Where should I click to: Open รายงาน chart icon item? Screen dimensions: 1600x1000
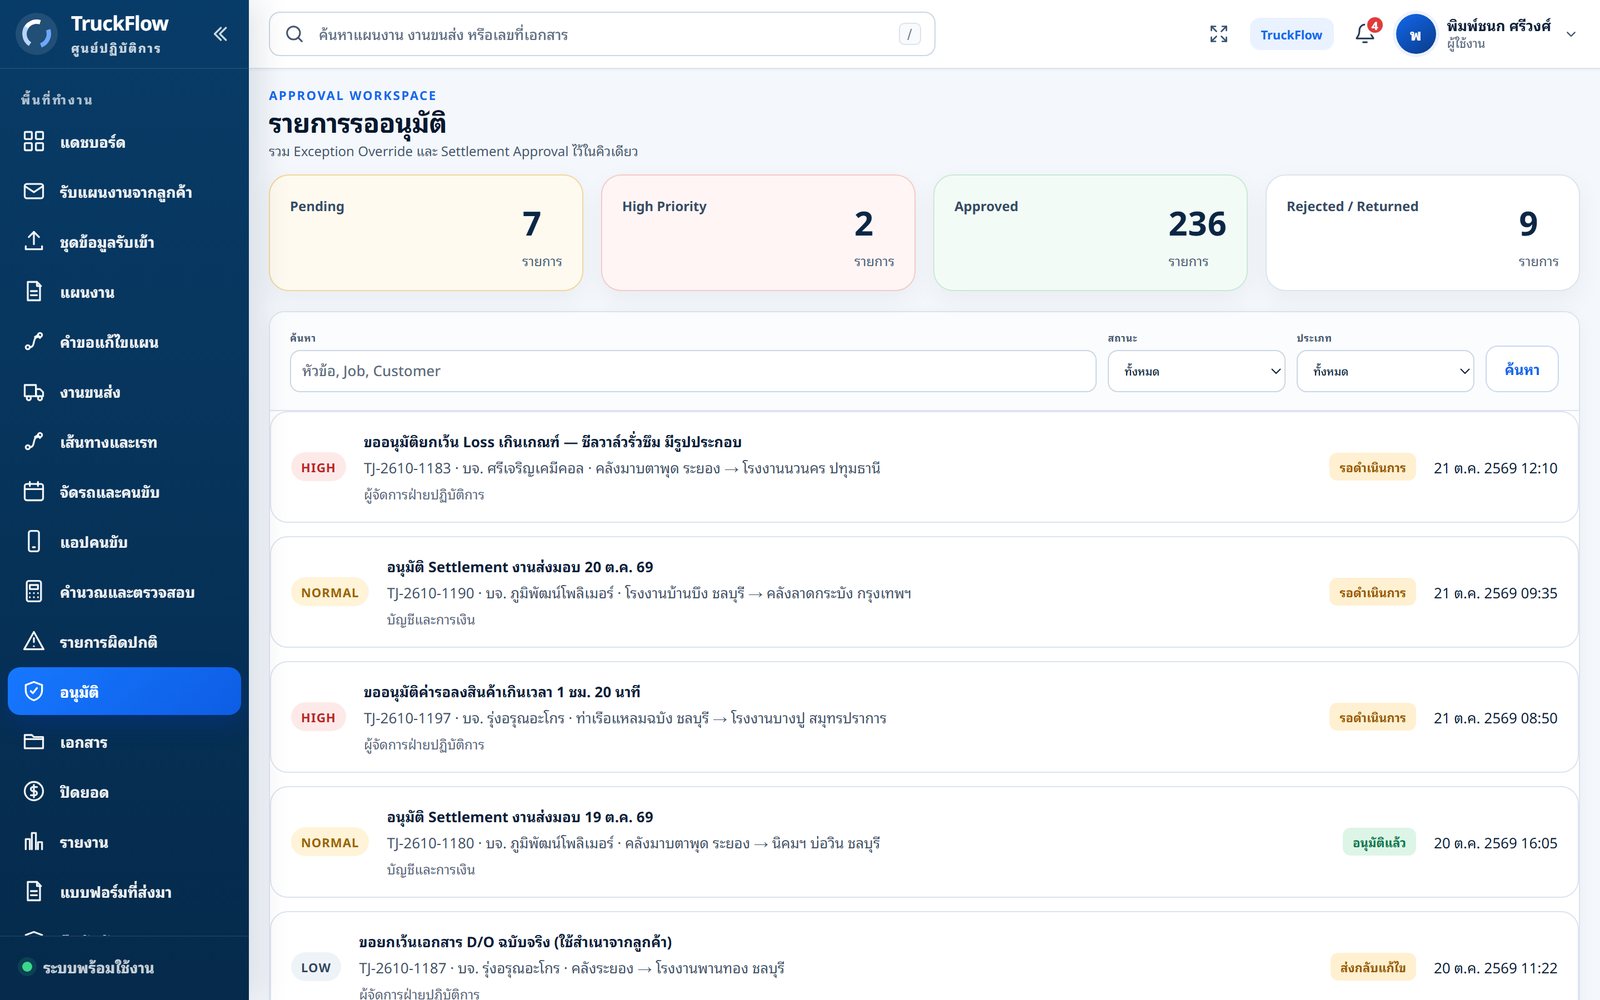click(x=124, y=842)
